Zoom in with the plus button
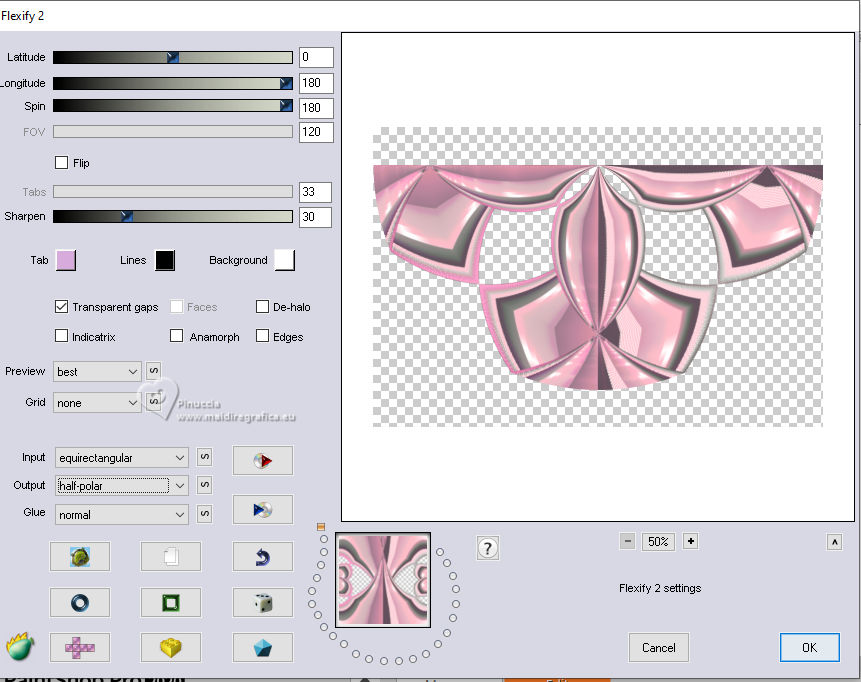Viewport: 861px width, 682px height. click(690, 541)
